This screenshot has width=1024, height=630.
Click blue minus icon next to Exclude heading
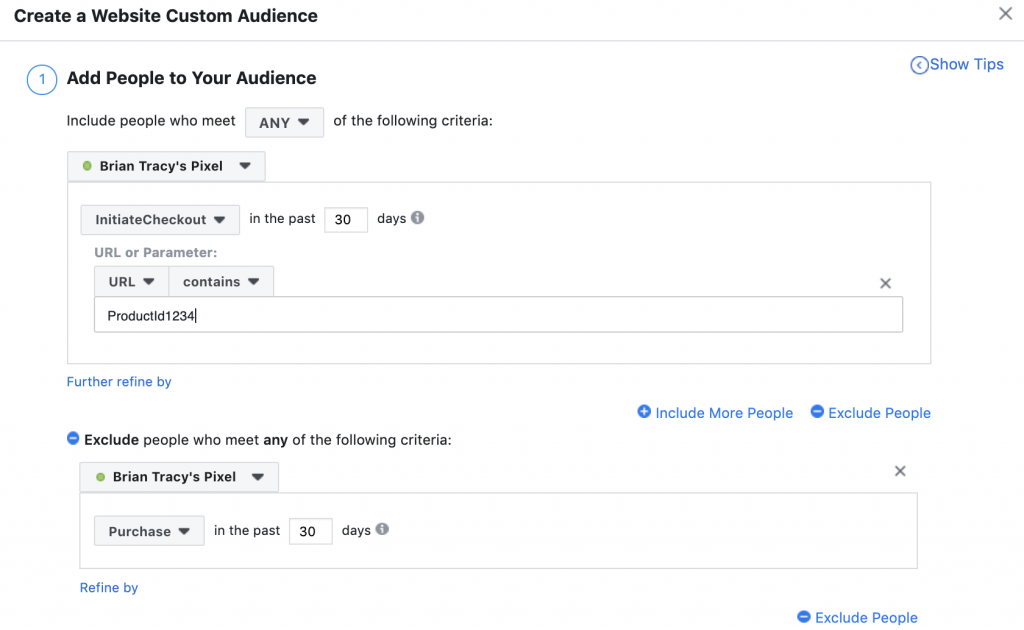pyautogui.click(x=73, y=439)
